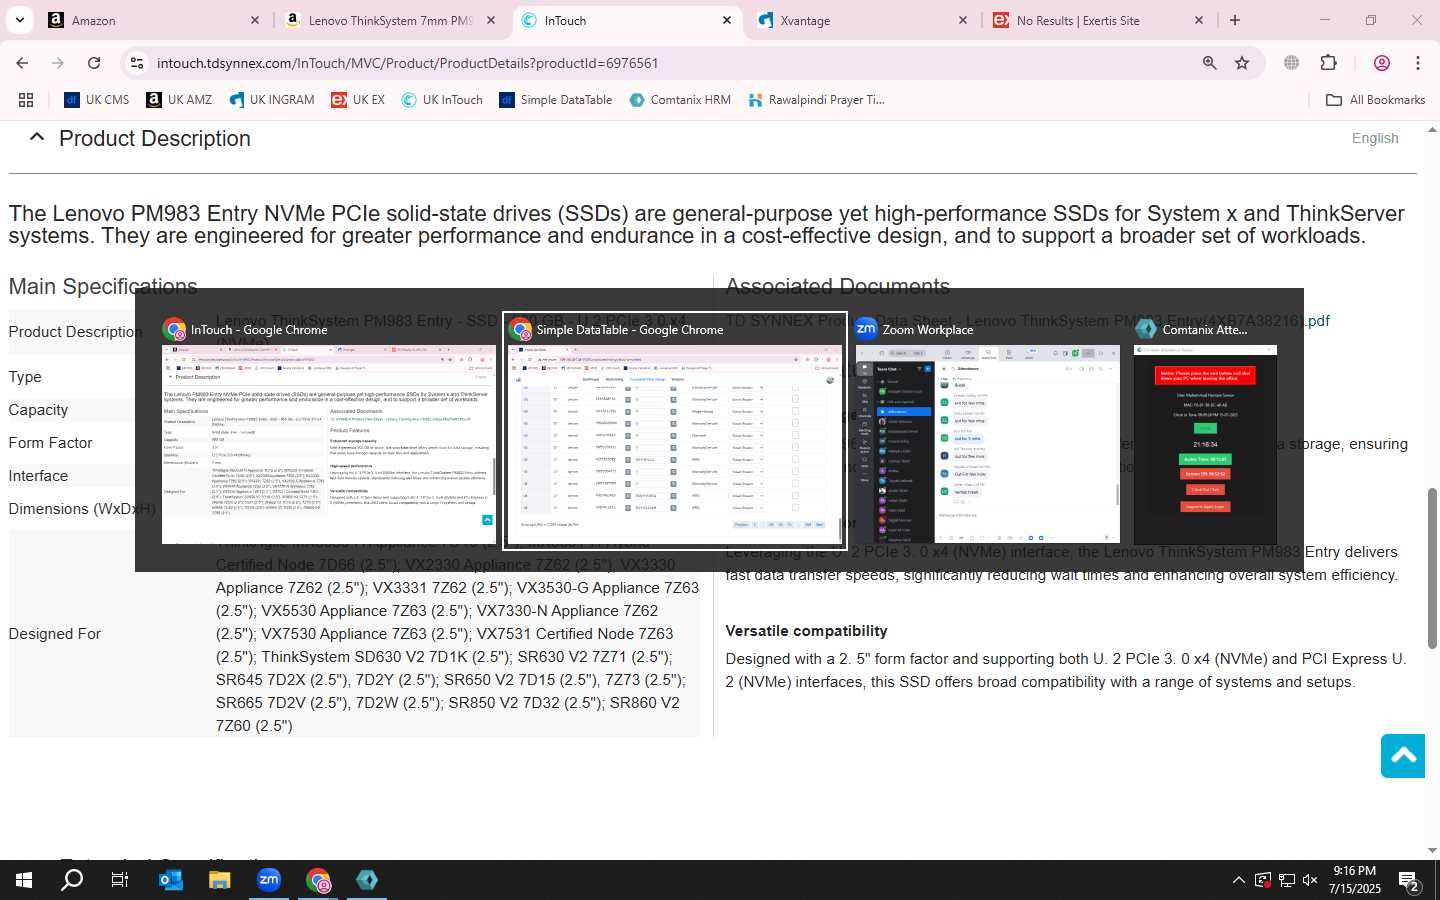The image size is (1440, 900).
Task: Open the zoom magnifier icon
Action: point(1209,63)
